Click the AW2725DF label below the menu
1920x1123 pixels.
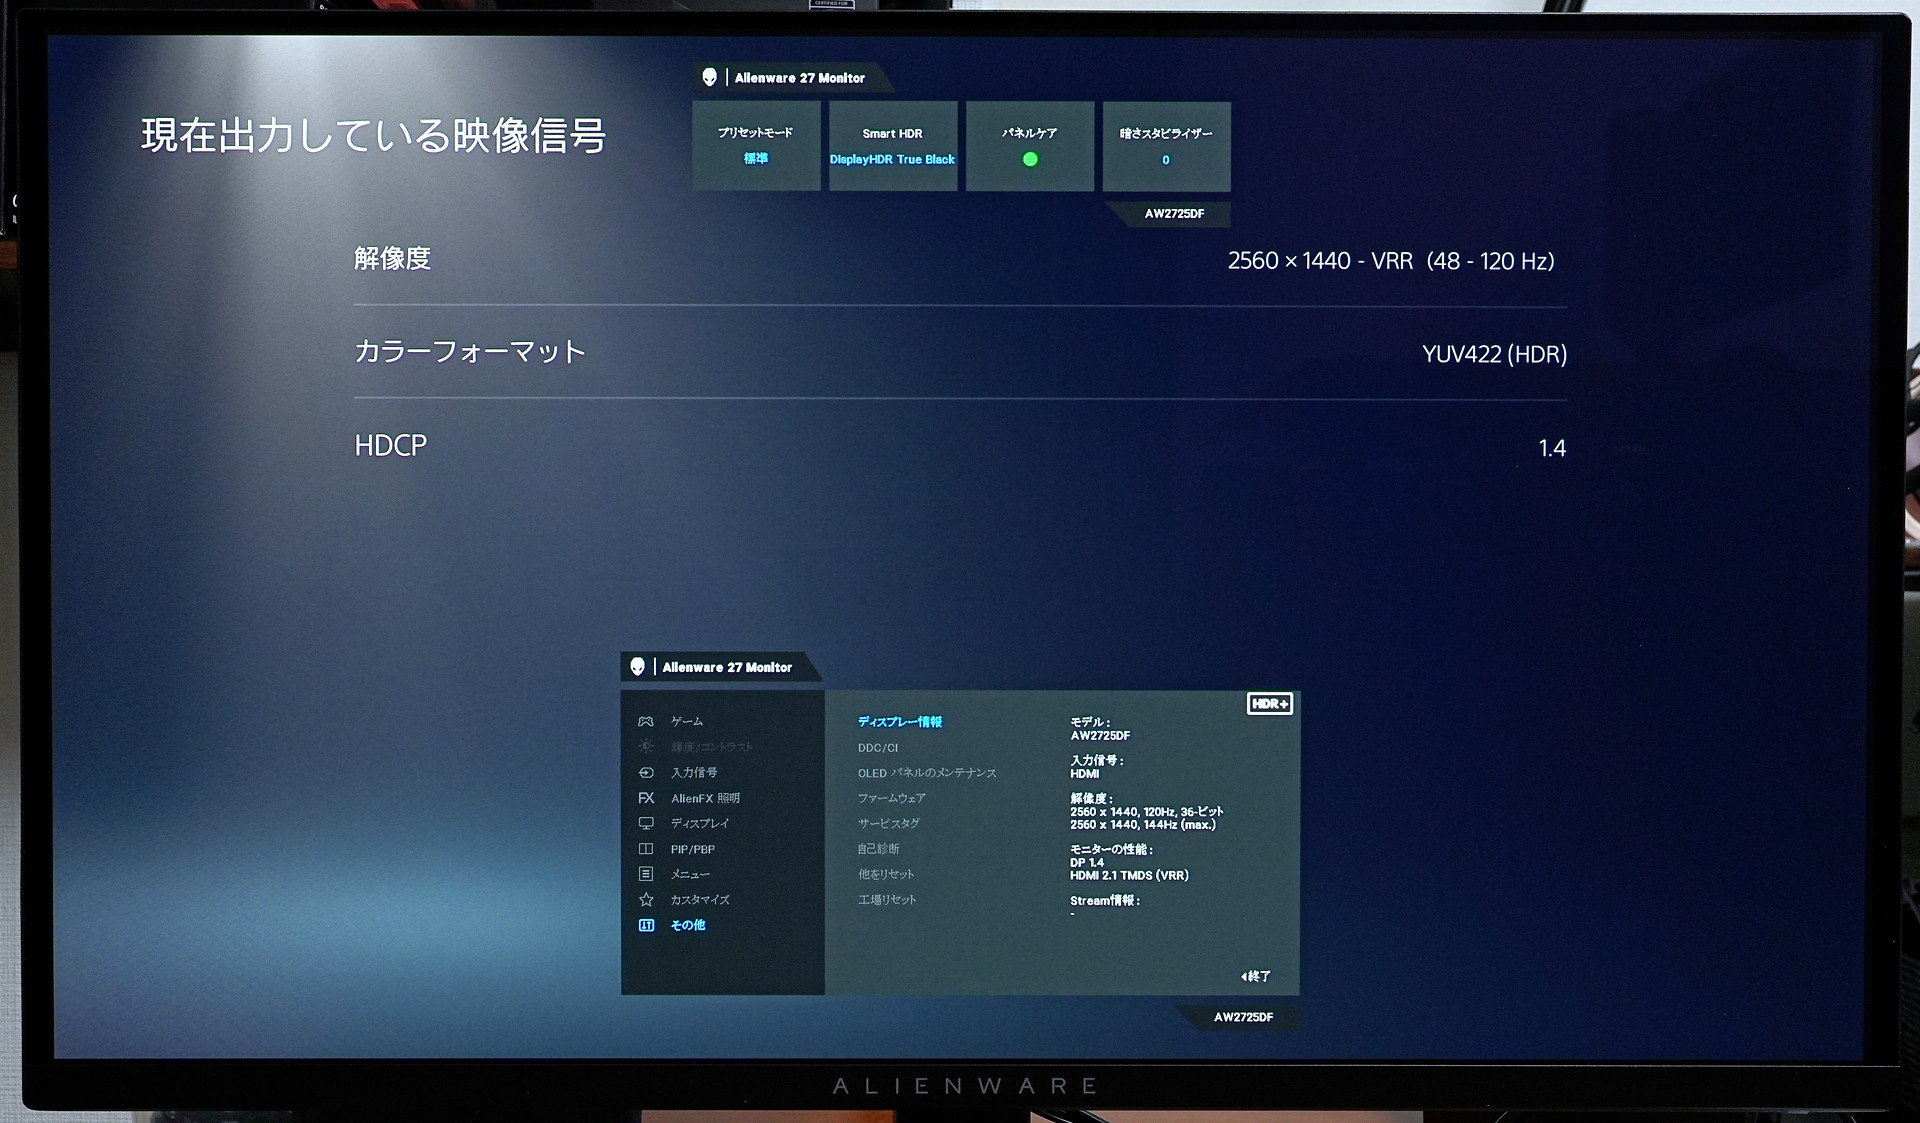(1243, 1017)
